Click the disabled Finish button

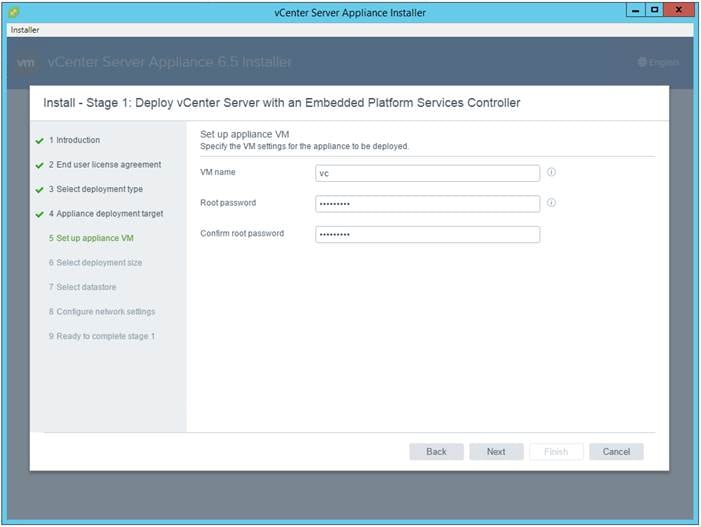tap(556, 451)
